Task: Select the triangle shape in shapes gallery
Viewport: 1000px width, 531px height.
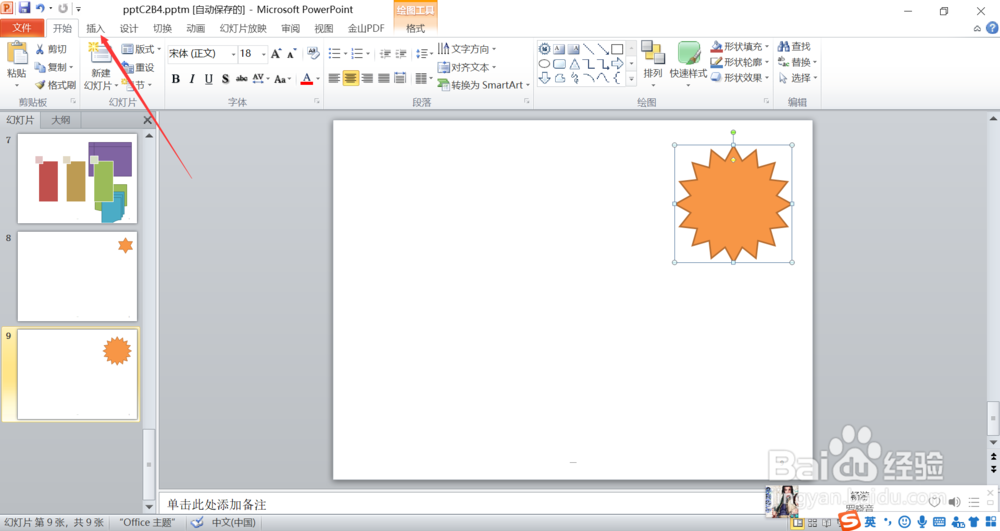Action: tap(575, 64)
